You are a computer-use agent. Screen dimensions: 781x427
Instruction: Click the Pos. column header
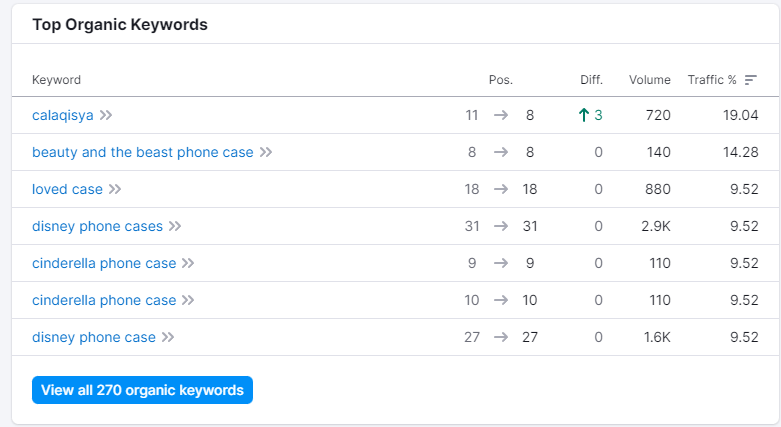(x=500, y=80)
